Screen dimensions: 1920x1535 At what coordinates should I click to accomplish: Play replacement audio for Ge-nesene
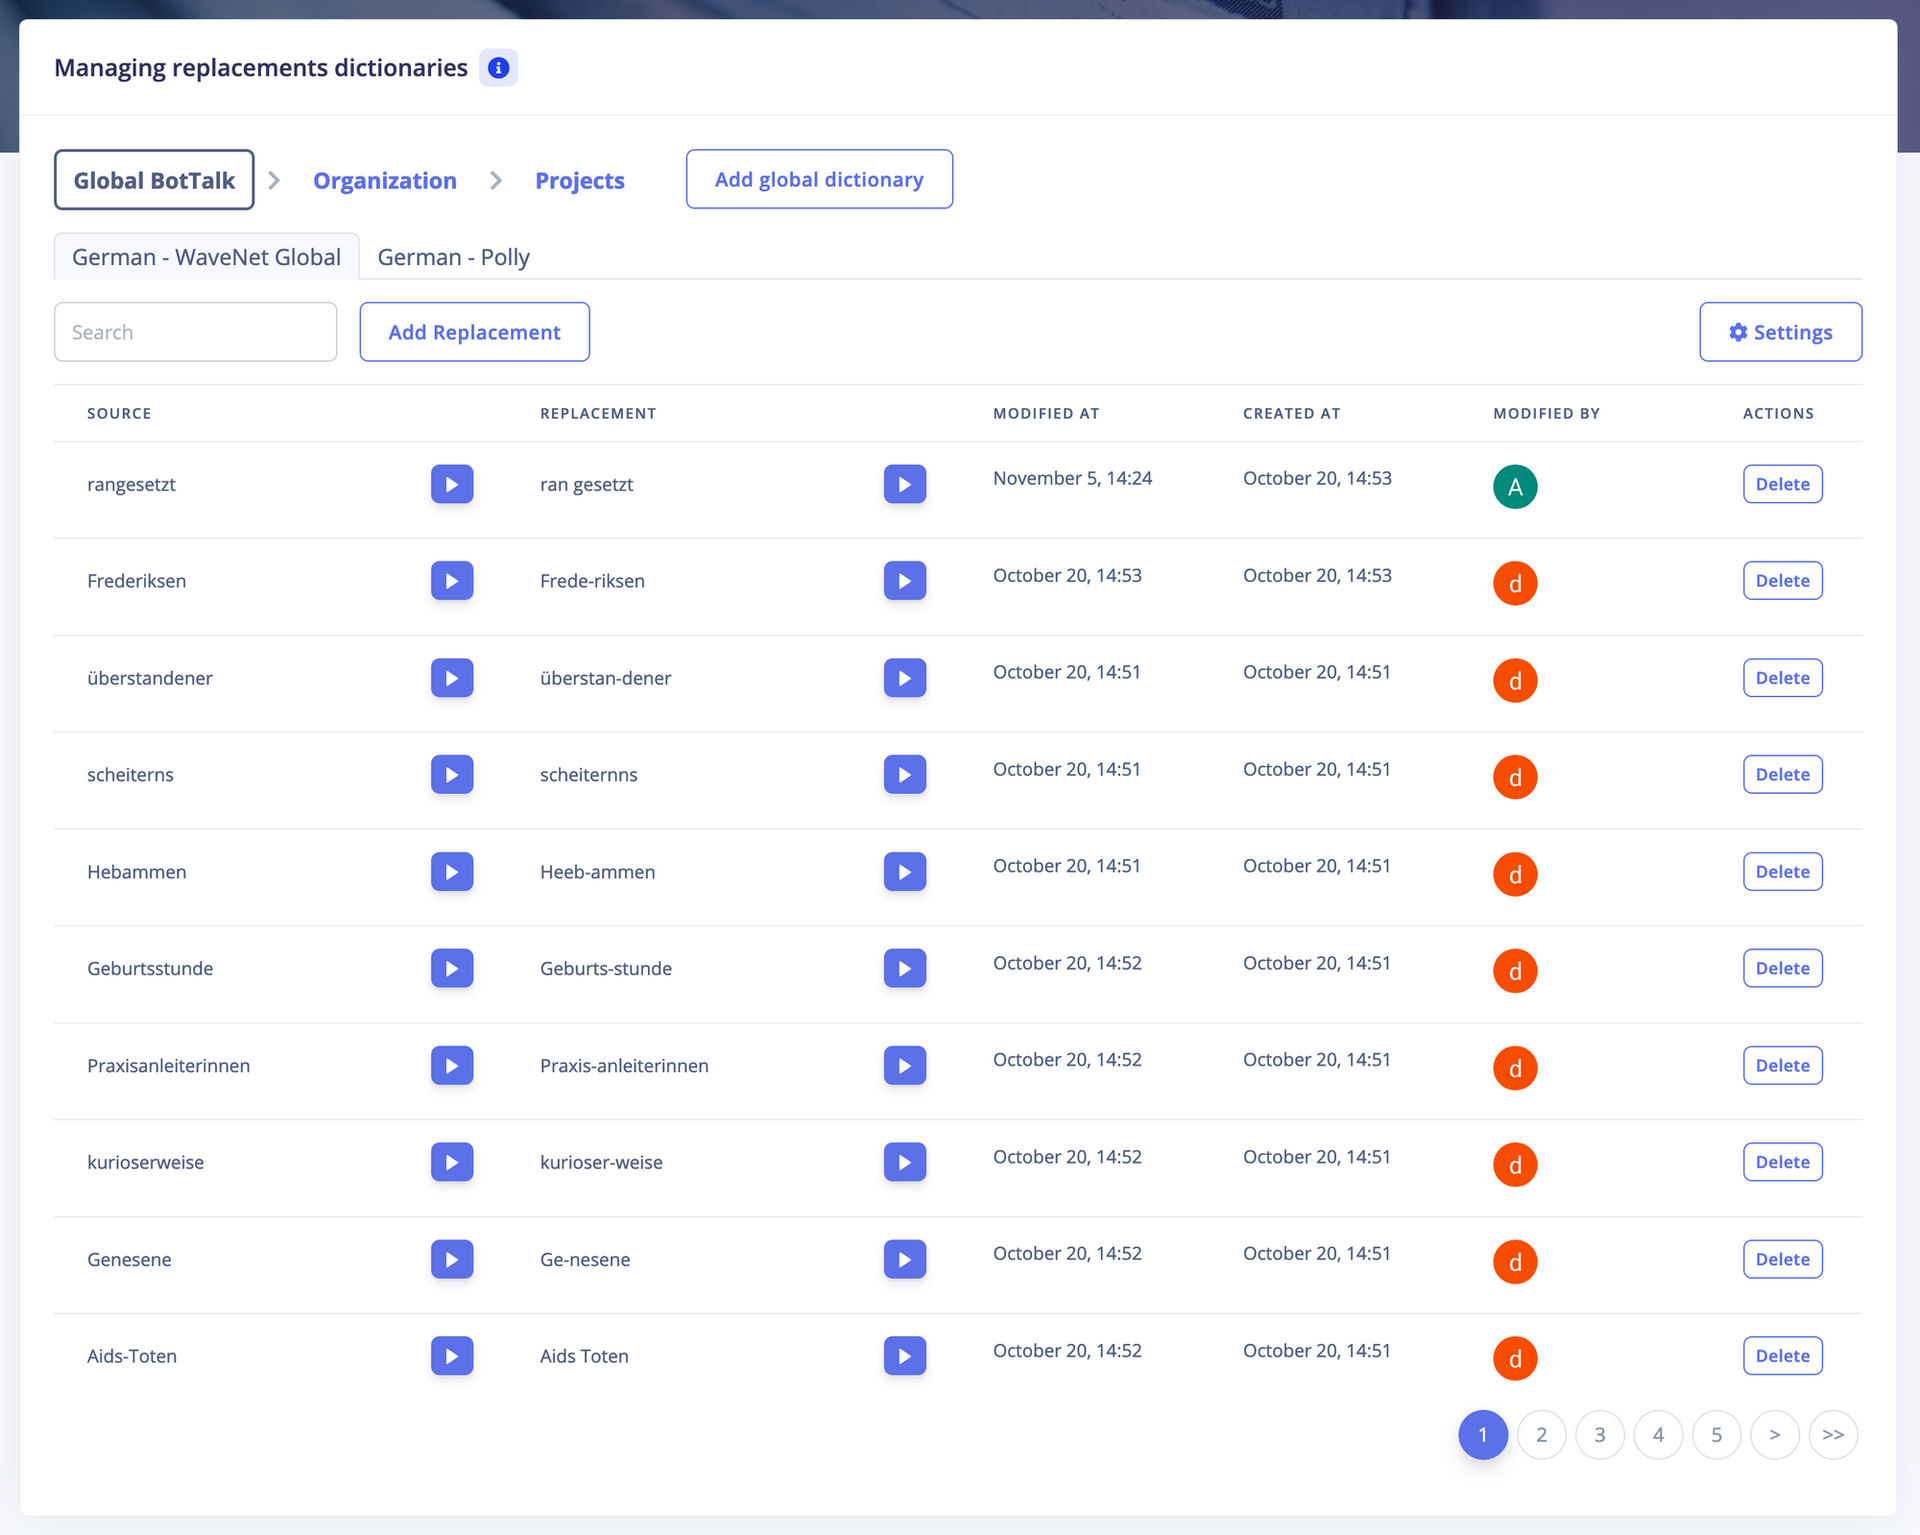(x=905, y=1259)
